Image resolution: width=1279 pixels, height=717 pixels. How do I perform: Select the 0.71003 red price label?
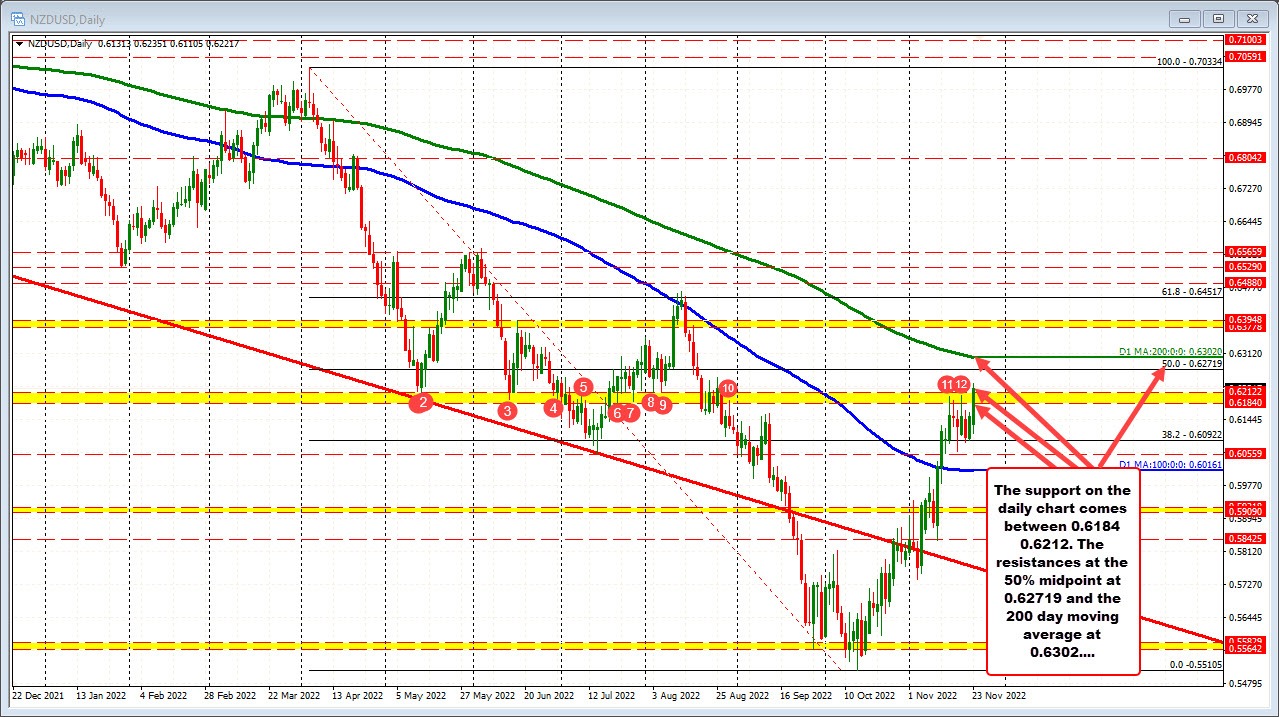(1245, 39)
